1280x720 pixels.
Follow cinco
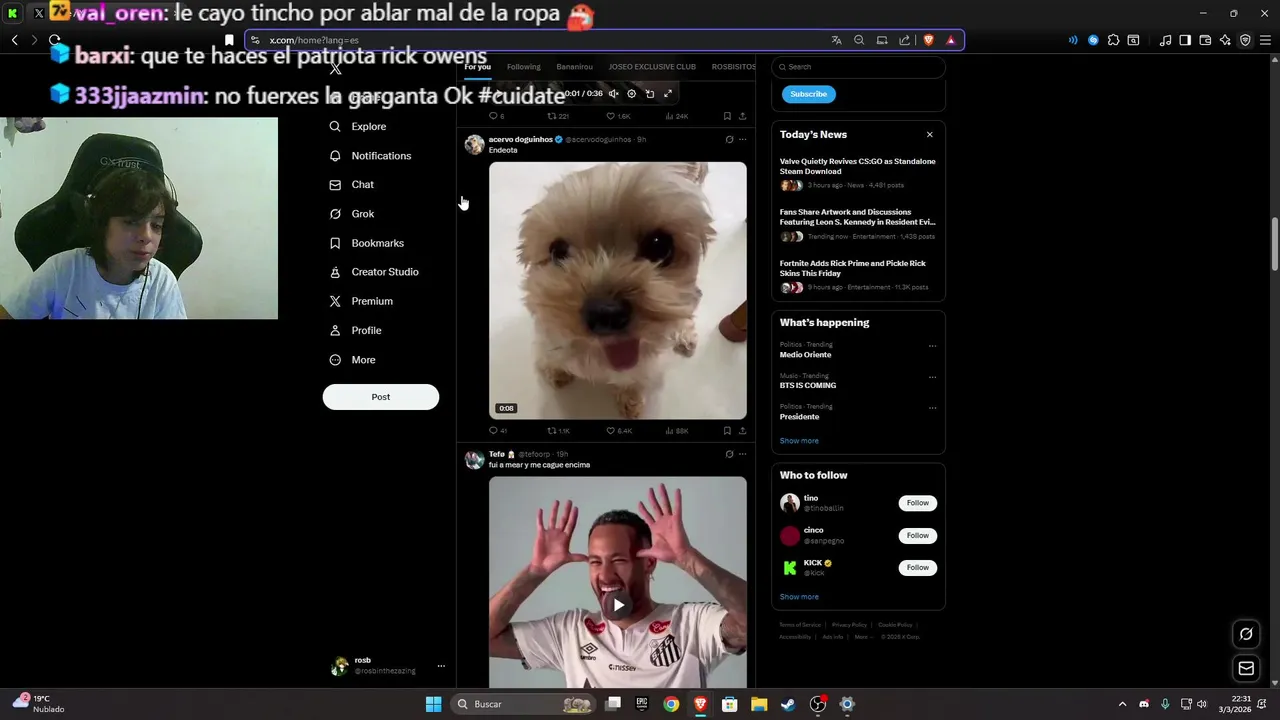coord(917,536)
